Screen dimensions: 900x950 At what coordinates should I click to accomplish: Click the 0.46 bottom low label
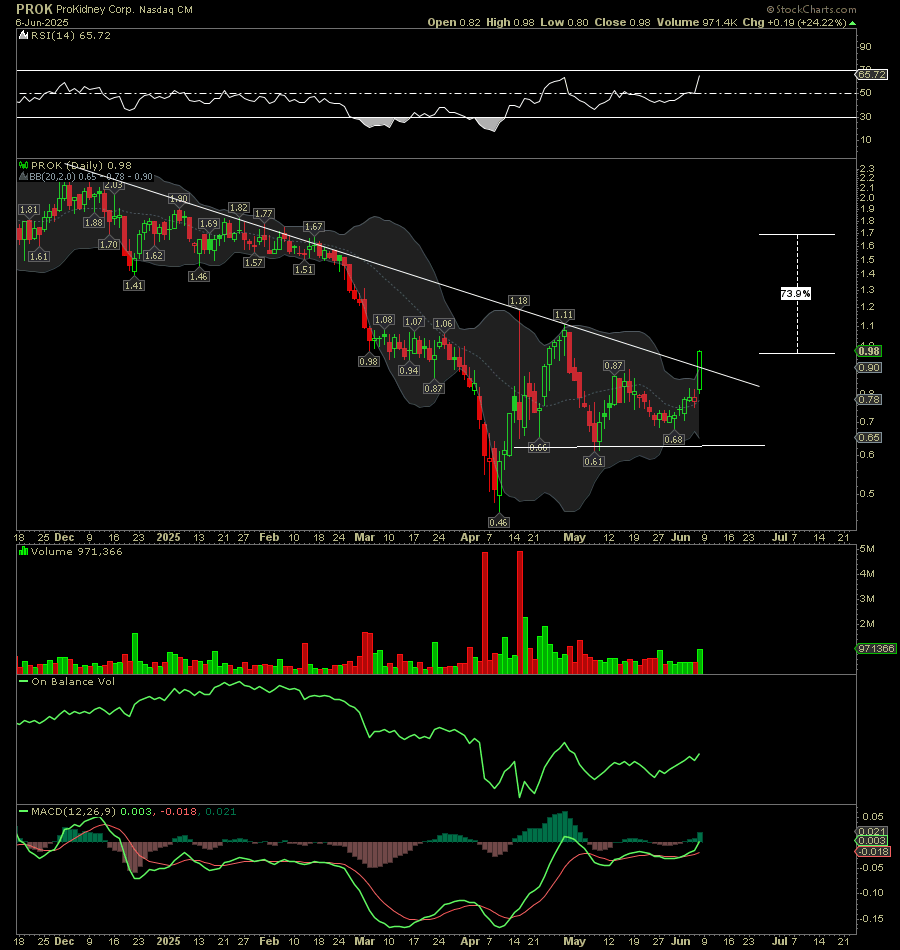point(499,522)
